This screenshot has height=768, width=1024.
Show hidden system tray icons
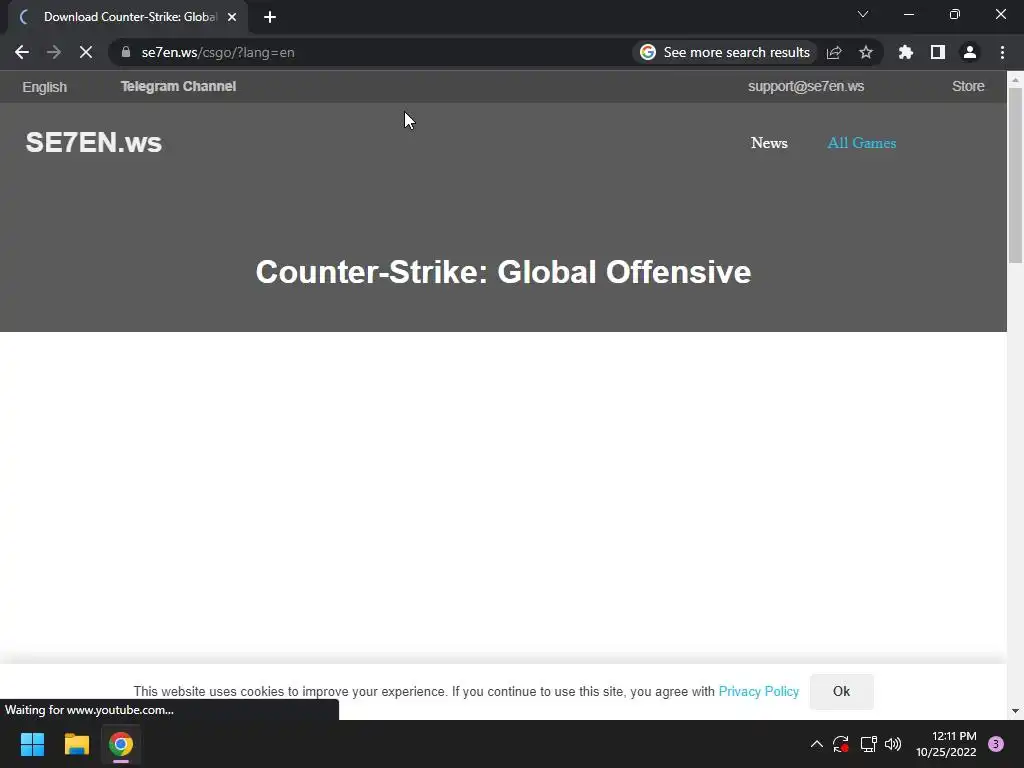(816, 744)
